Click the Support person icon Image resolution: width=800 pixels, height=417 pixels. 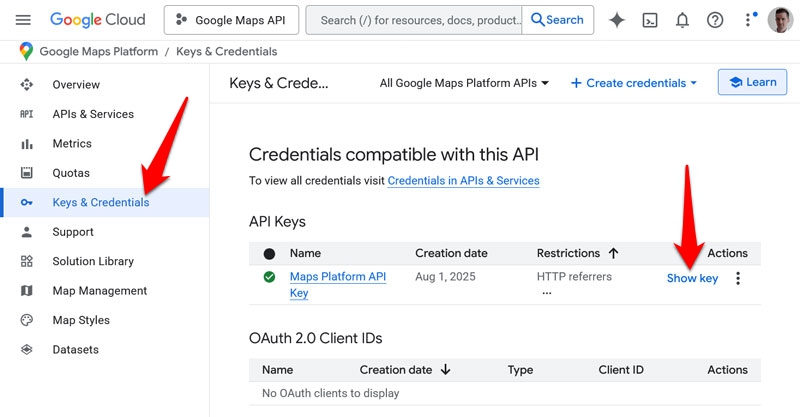[x=27, y=232]
